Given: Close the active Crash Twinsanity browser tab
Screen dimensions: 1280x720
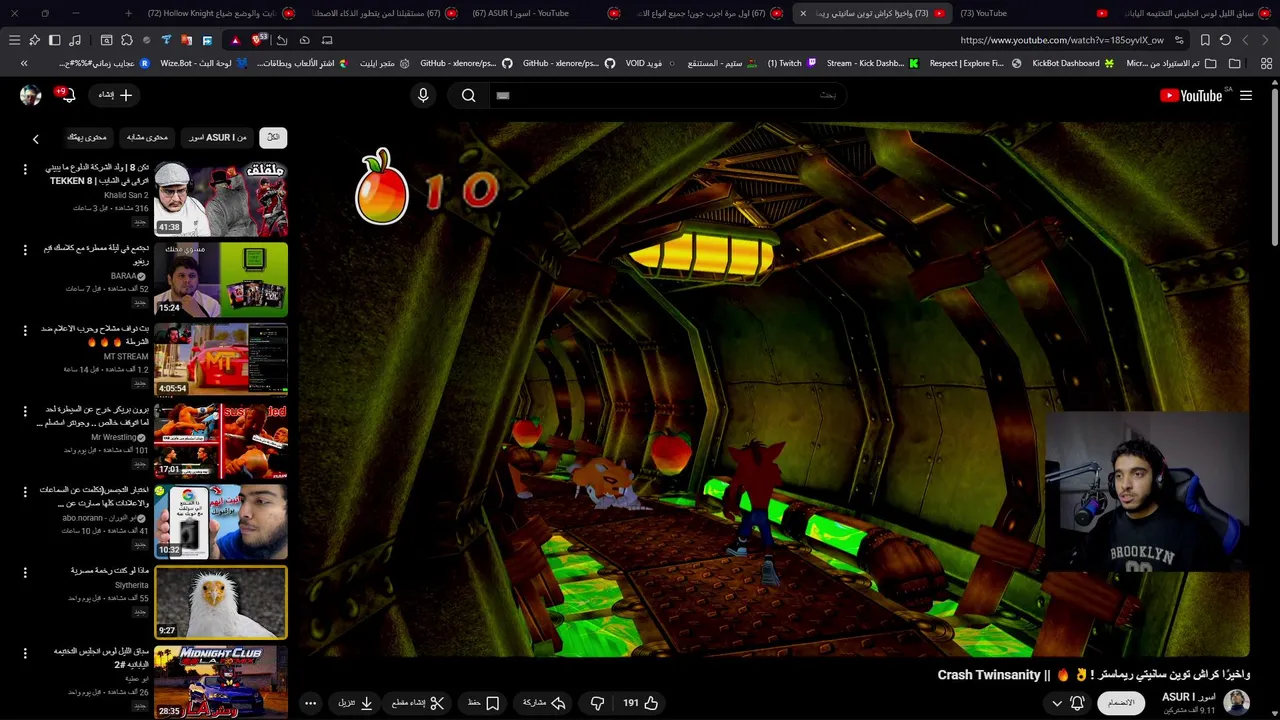Looking at the screenshot, I should pos(803,13).
